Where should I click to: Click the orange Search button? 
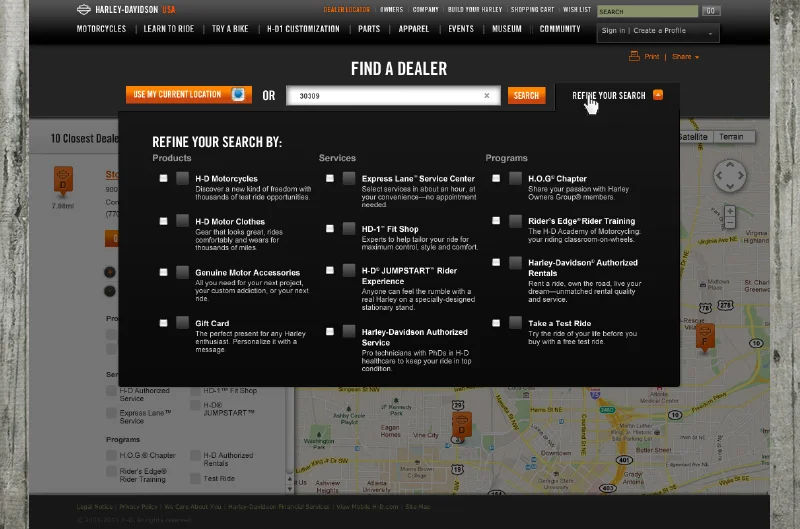click(526, 95)
